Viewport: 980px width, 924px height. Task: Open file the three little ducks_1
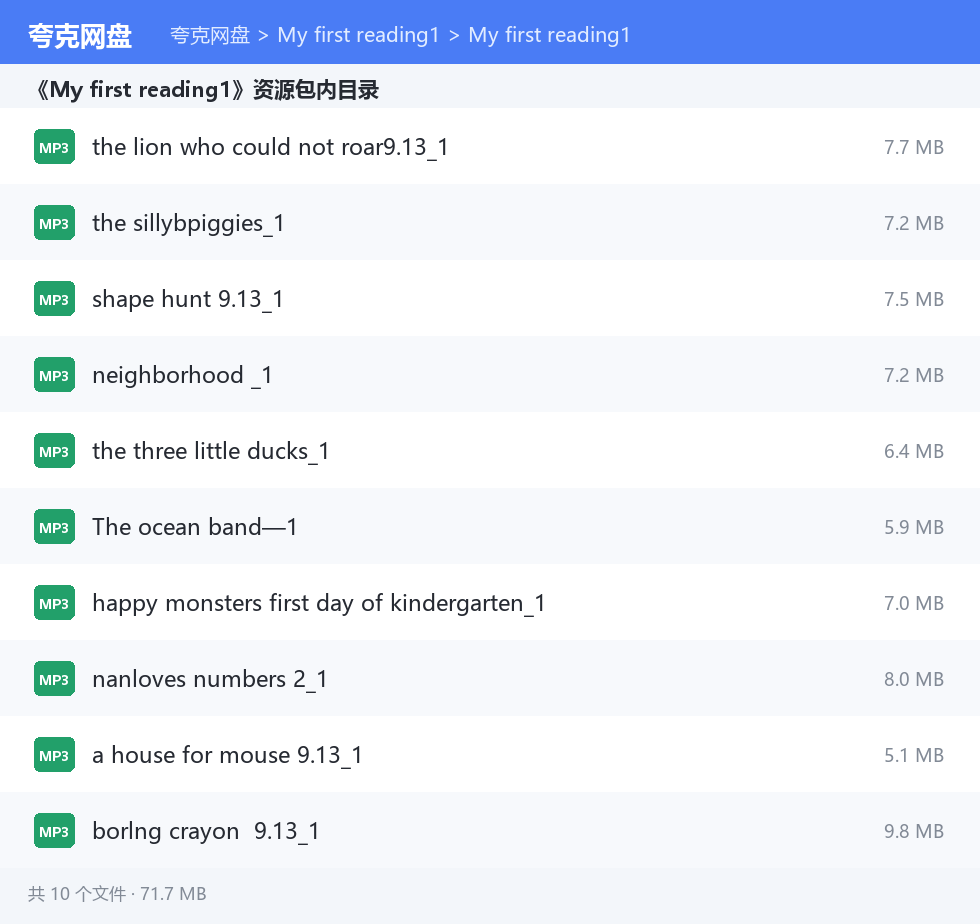tap(211, 451)
